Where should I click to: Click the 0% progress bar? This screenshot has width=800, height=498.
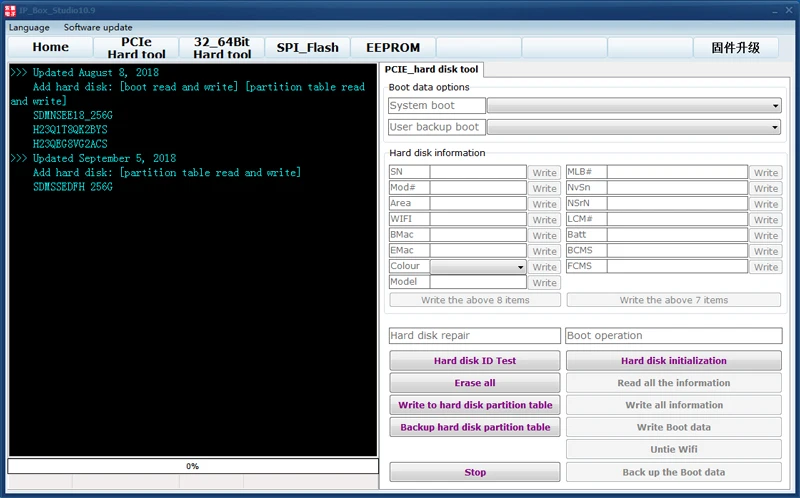[193, 466]
